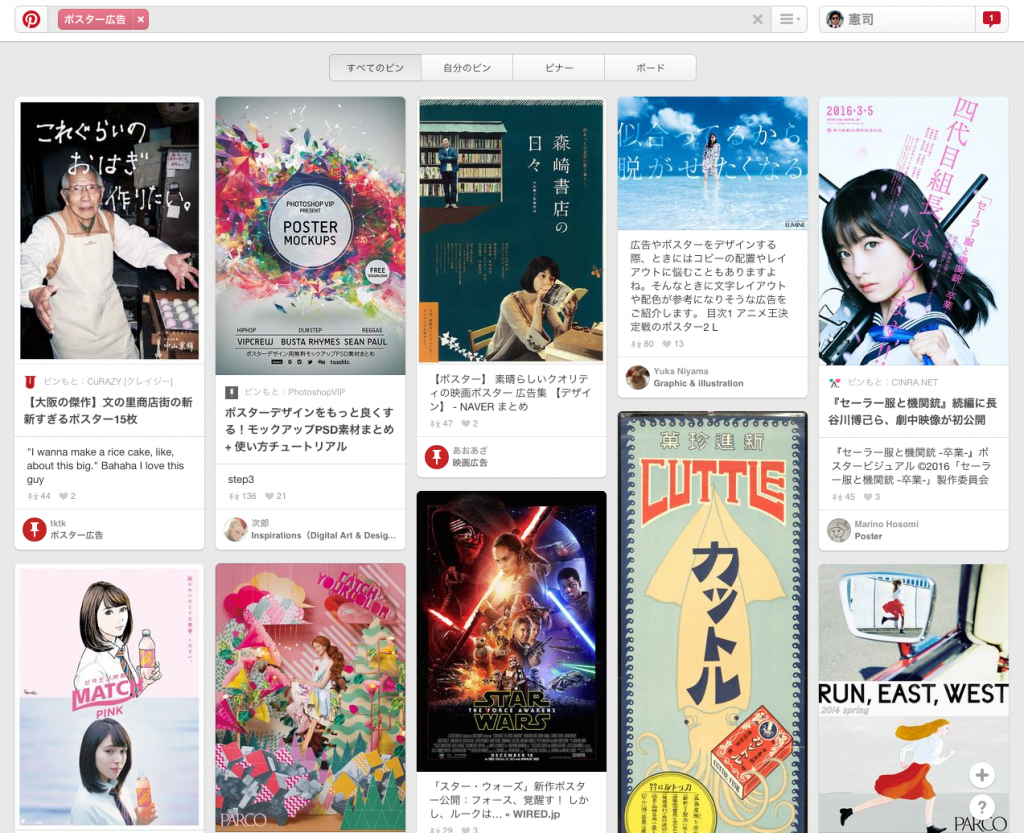
Task: Open the 森崎書店の日々 movie poster pin
Action: point(511,230)
